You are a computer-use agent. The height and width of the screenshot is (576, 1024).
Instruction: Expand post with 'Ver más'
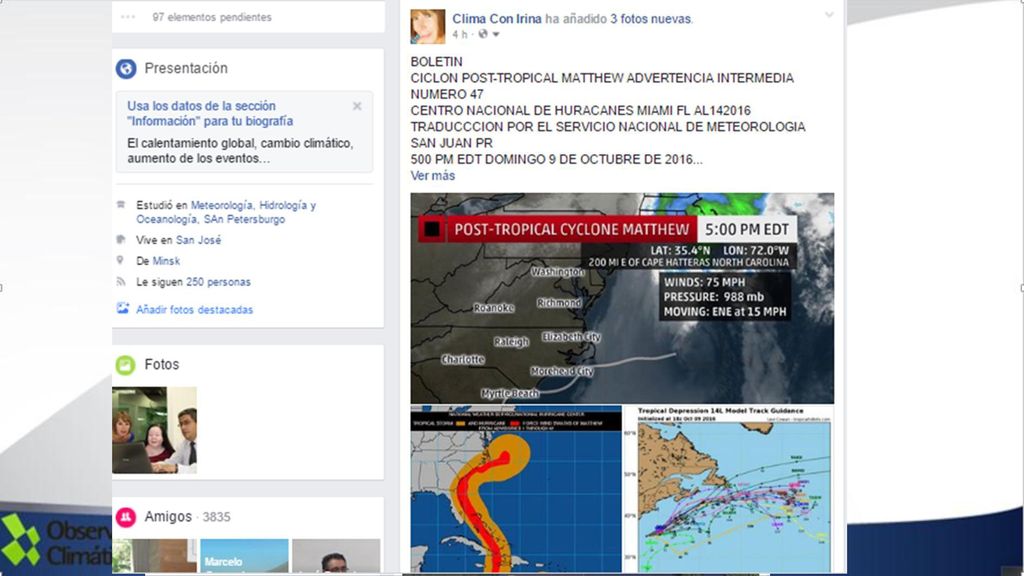432,176
